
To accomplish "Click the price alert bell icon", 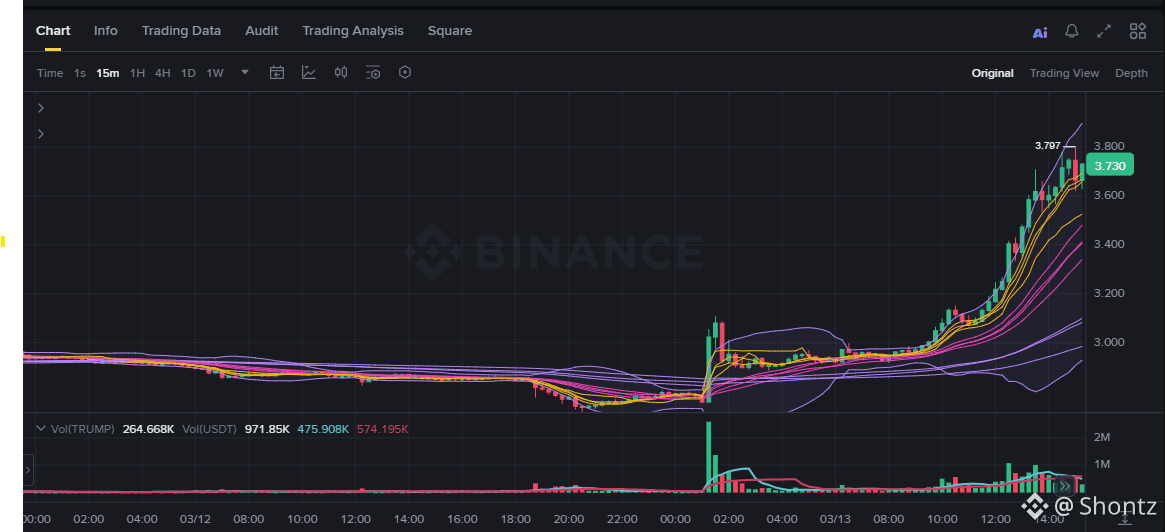I will [x=1071, y=31].
